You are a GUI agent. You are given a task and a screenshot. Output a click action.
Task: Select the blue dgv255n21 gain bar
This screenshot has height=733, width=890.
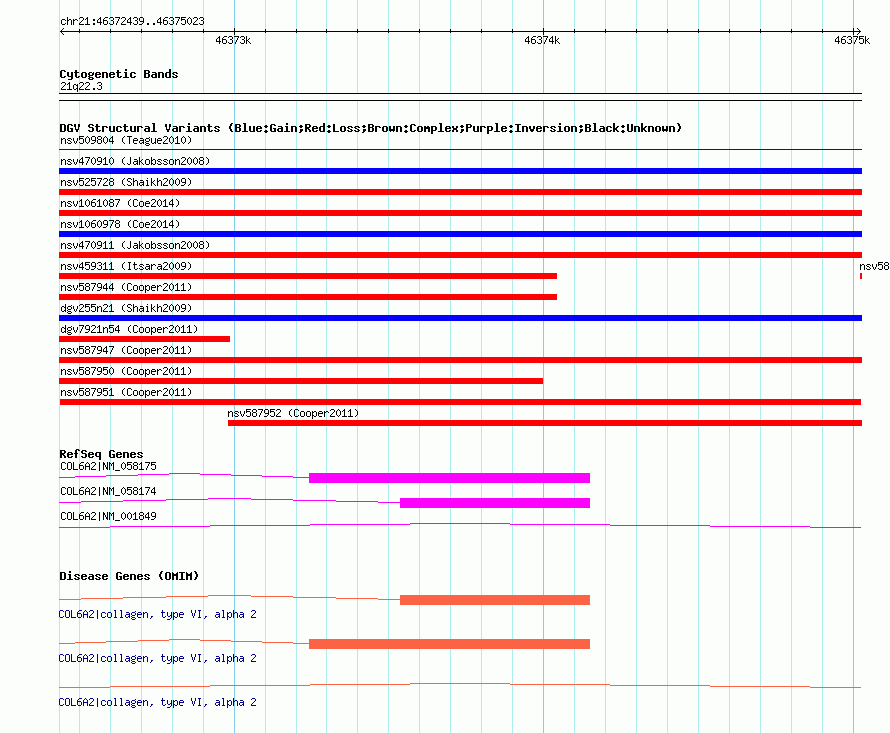click(460, 318)
